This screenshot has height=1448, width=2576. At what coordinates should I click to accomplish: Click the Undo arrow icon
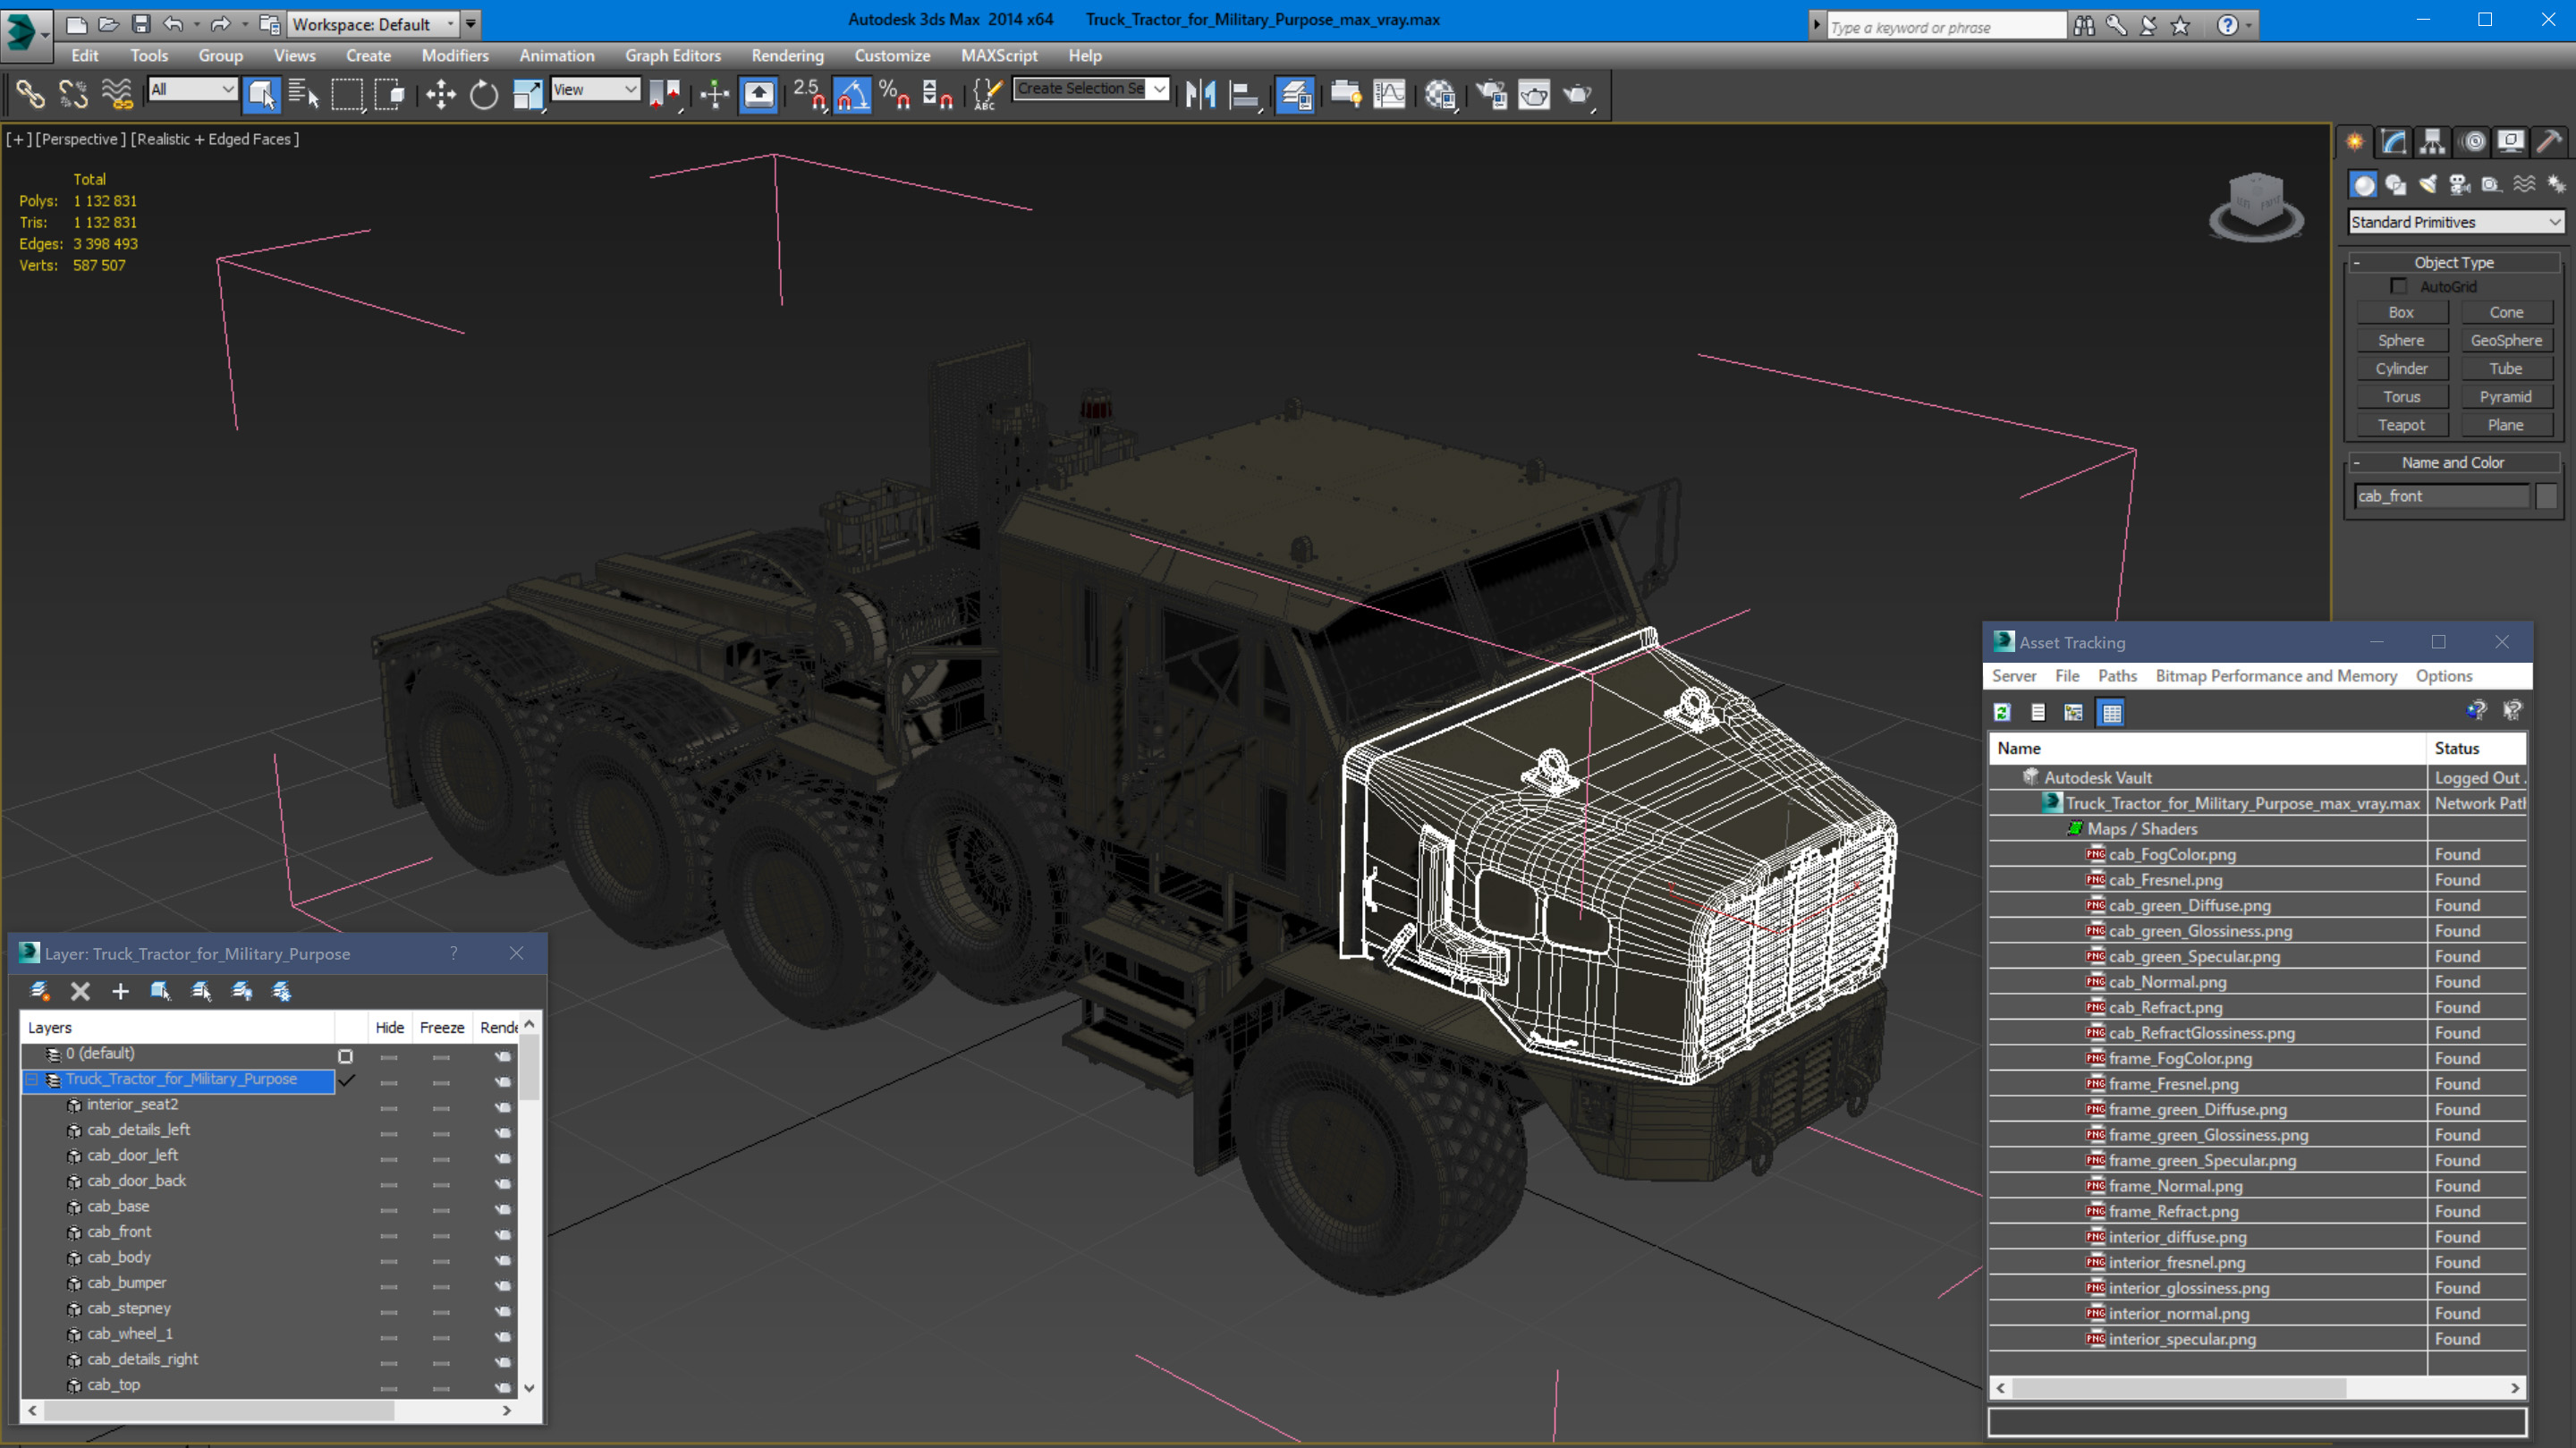pos(173,23)
